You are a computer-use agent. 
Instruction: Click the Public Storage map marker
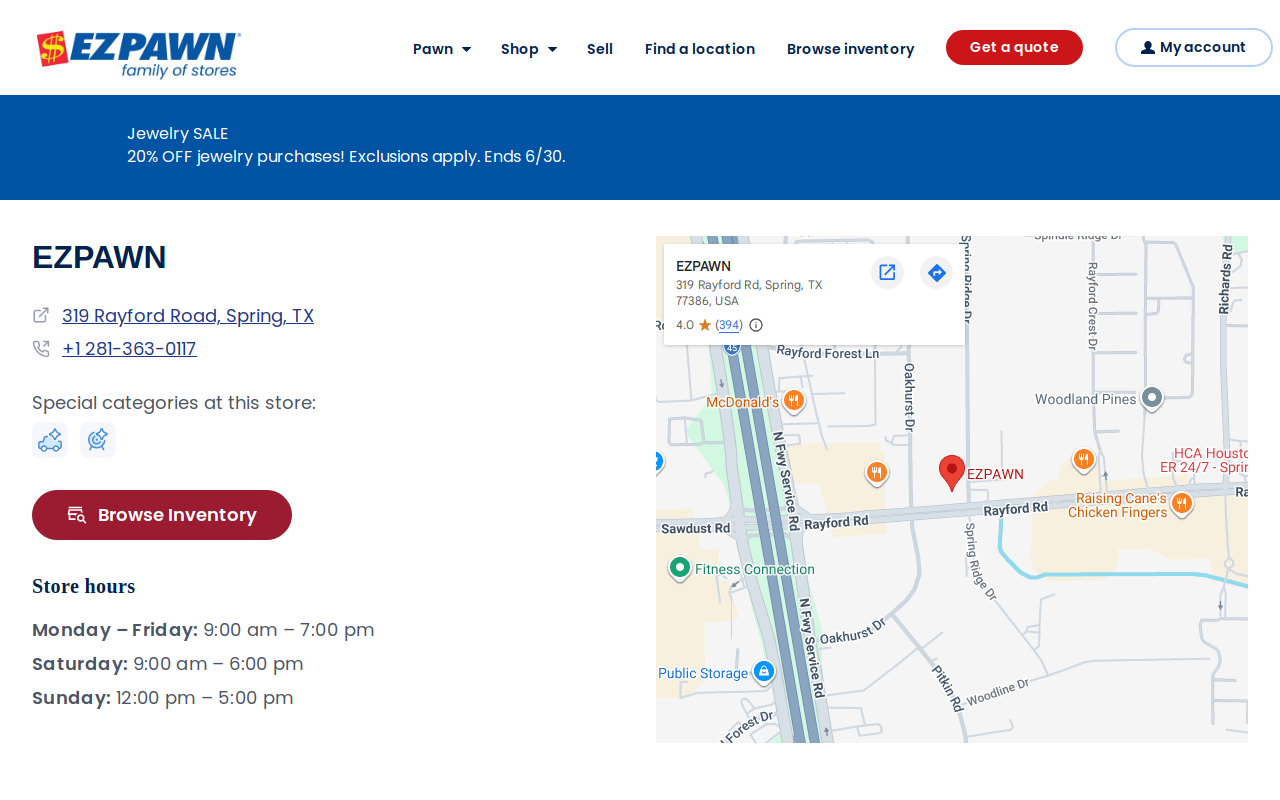[x=764, y=672]
